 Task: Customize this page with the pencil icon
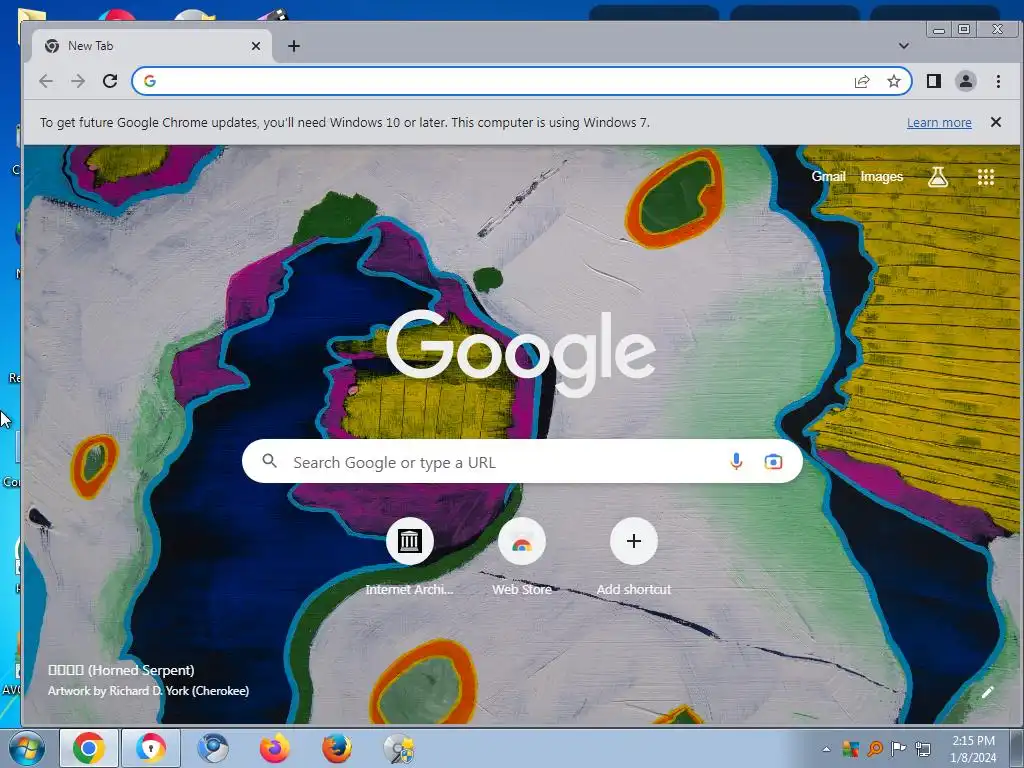click(987, 692)
